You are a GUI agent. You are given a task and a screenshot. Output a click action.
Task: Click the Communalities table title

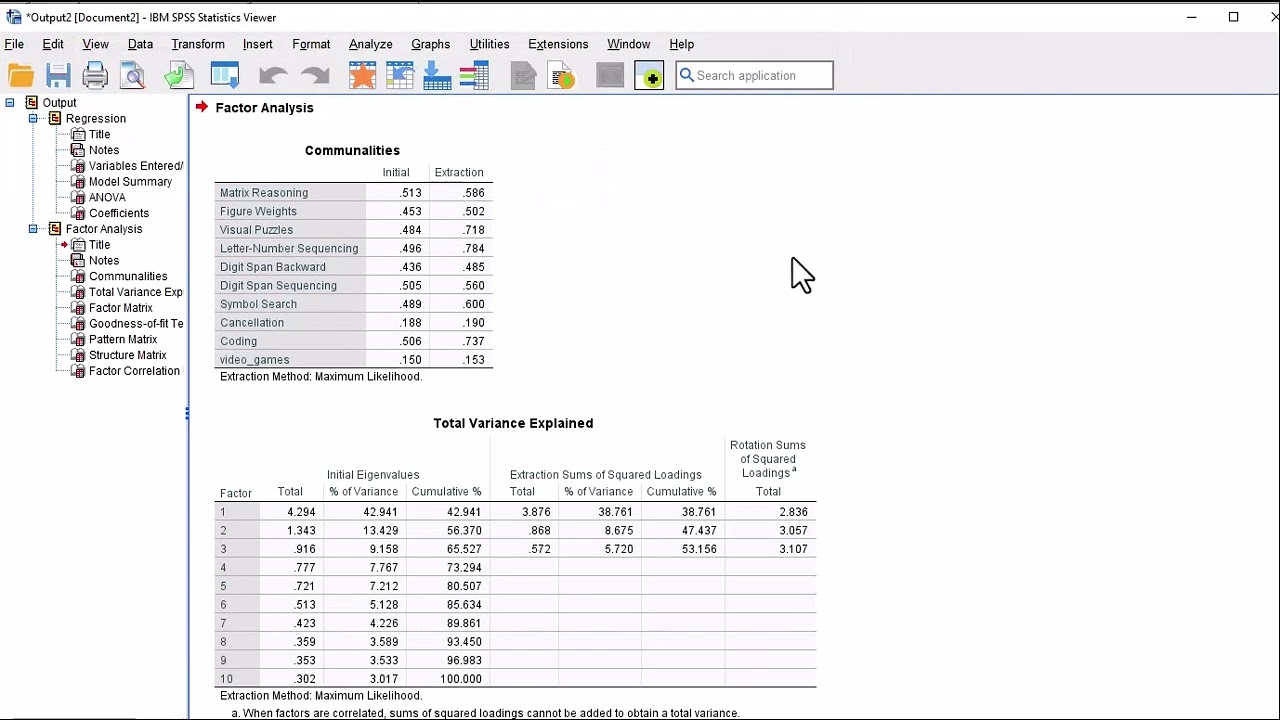(352, 150)
